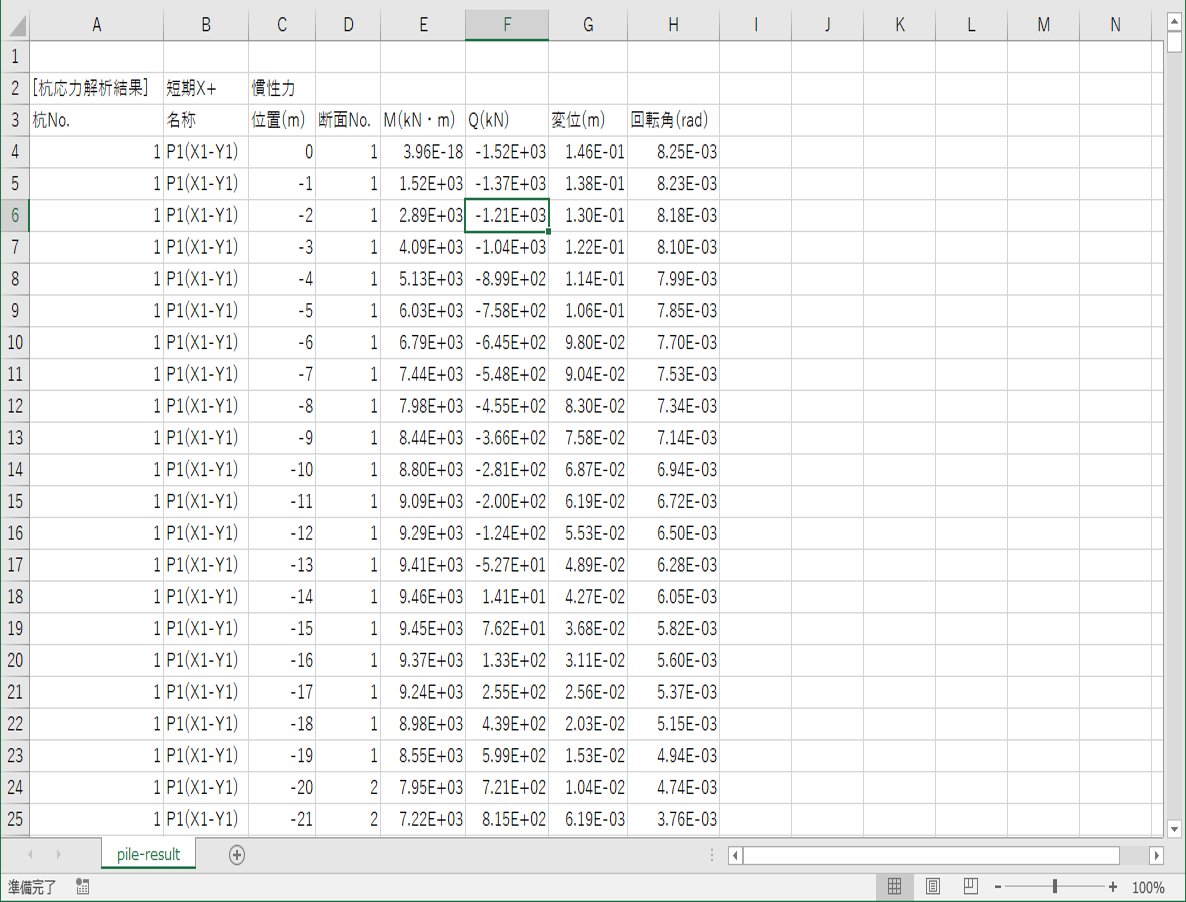Switch to Page Break Preview icon
This screenshot has width=1186, height=902.
coord(970,886)
